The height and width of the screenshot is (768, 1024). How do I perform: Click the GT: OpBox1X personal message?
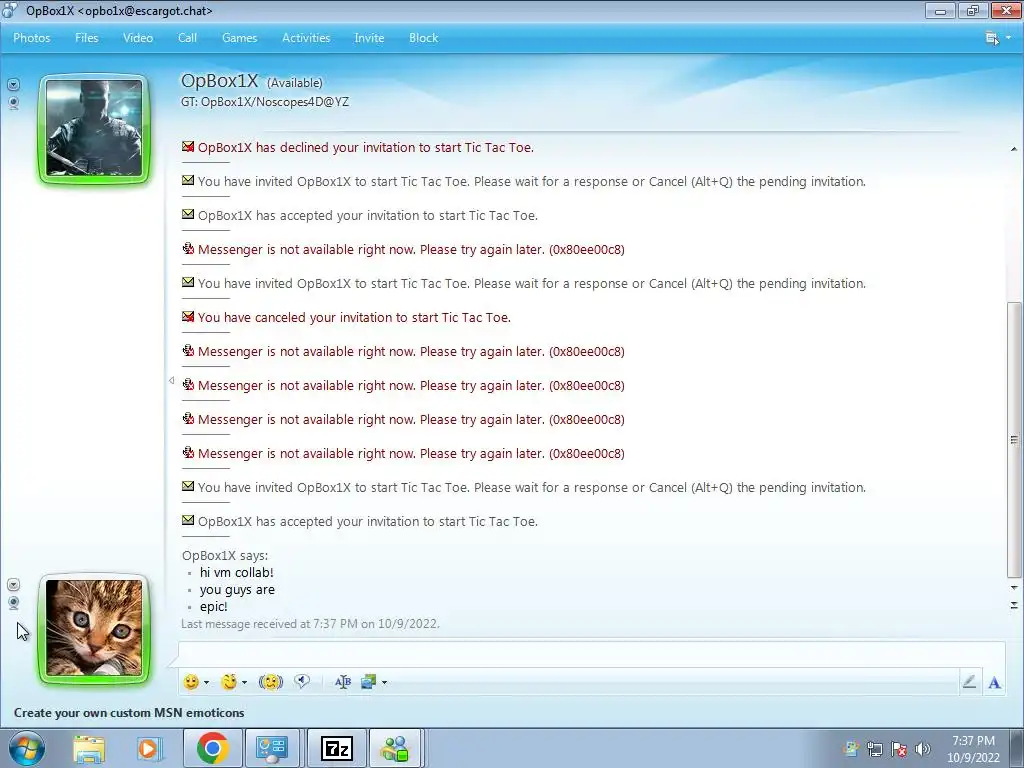265,102
